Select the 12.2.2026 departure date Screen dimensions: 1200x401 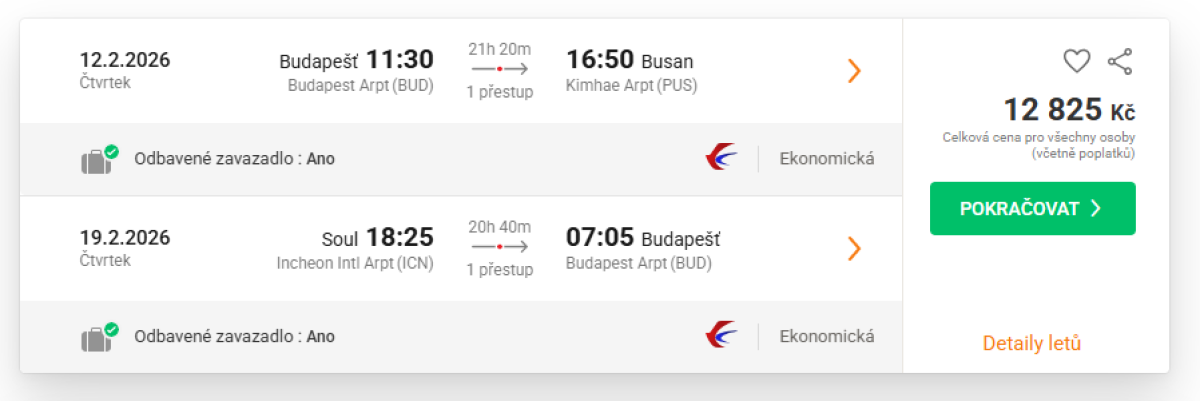(x=125, y=60)
